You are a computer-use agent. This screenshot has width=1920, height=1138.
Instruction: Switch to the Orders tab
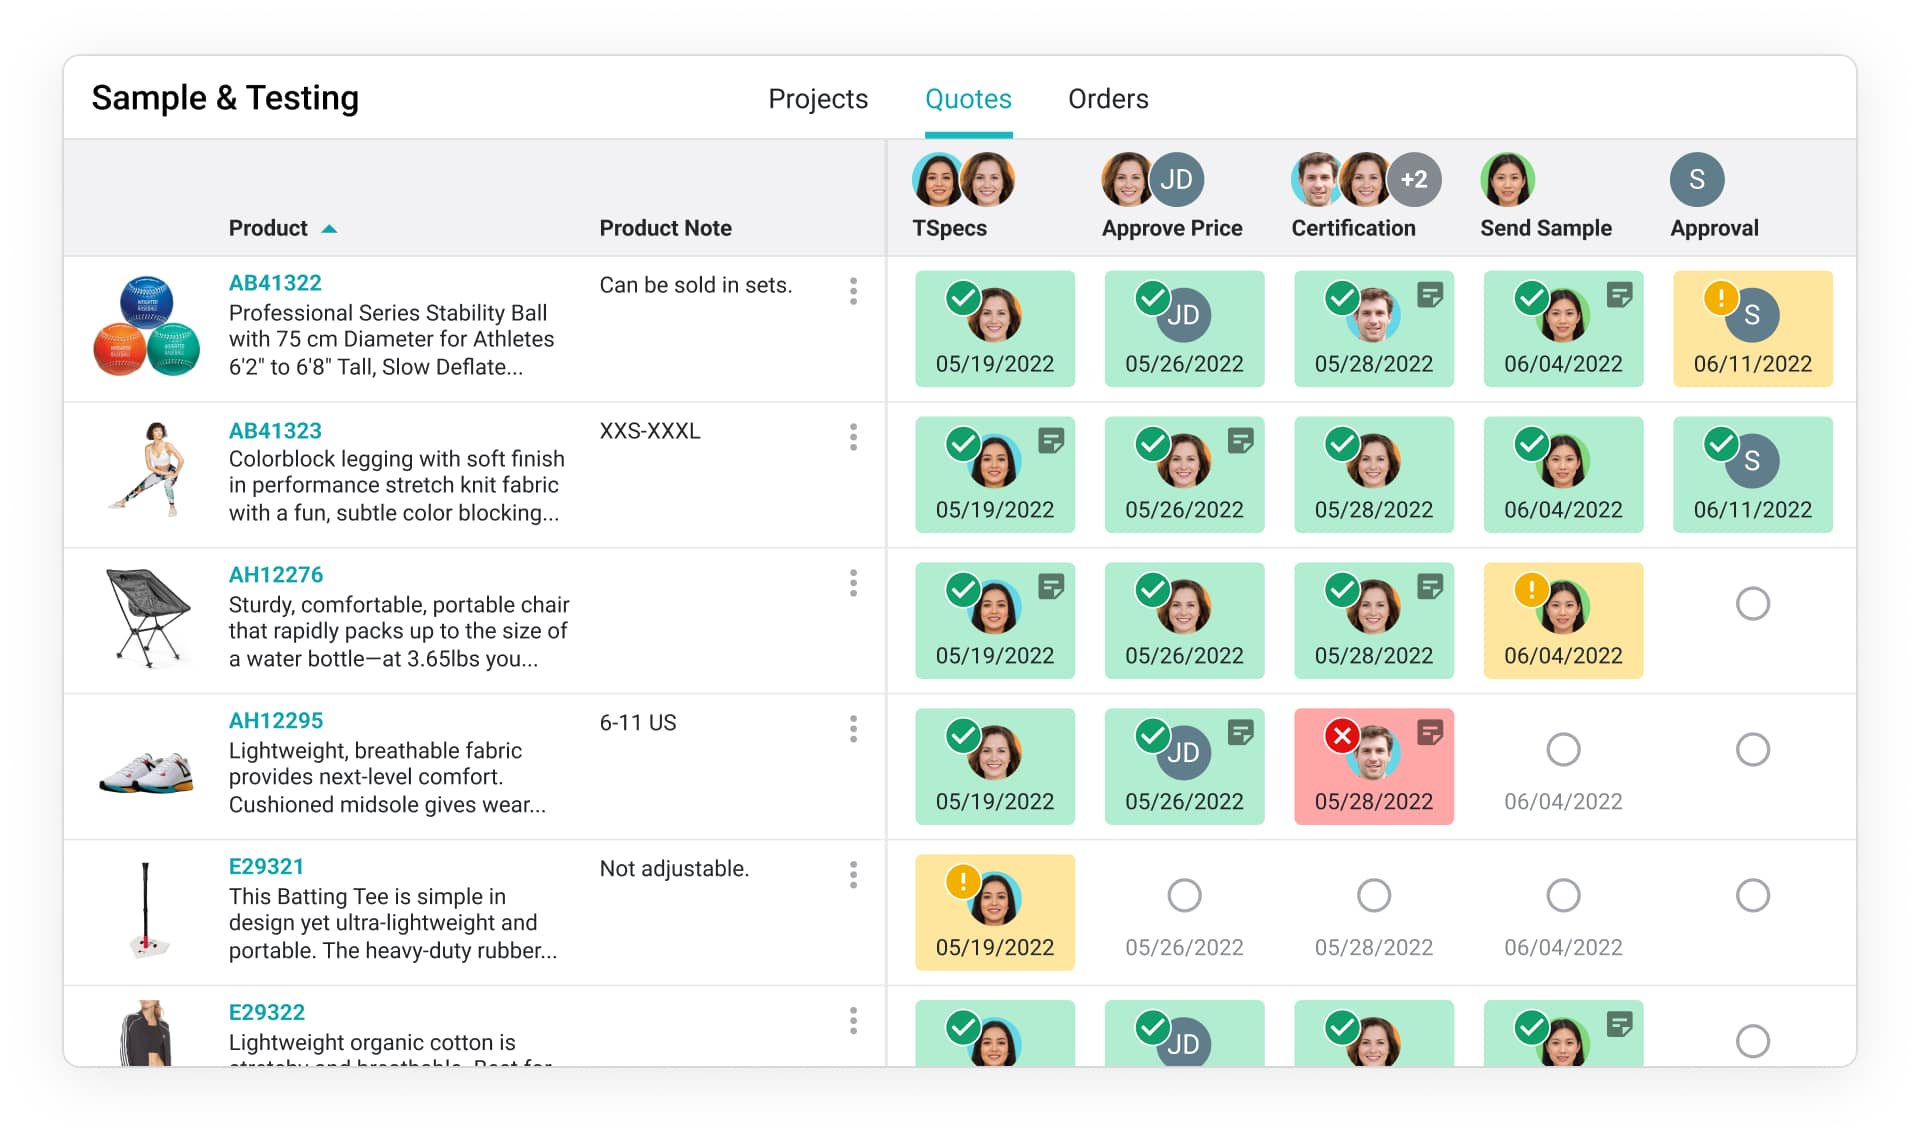click(x=1108, y=99)
